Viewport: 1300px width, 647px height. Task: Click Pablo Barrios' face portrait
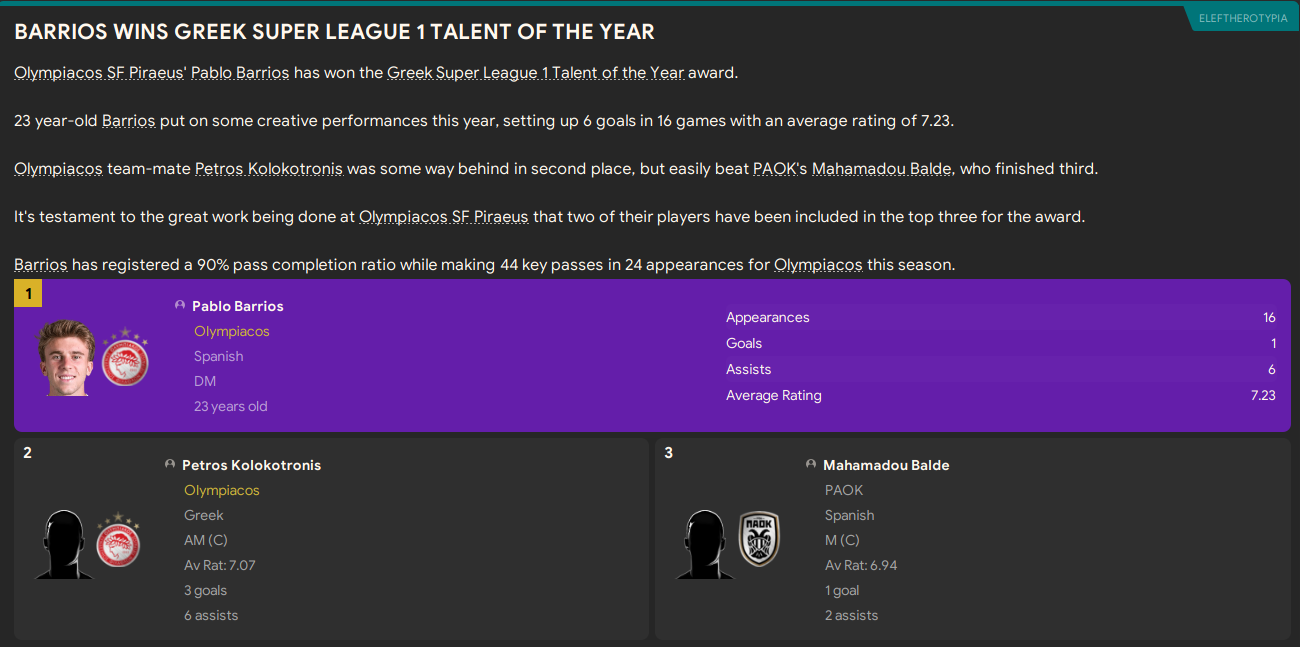(x=66, y=357)
